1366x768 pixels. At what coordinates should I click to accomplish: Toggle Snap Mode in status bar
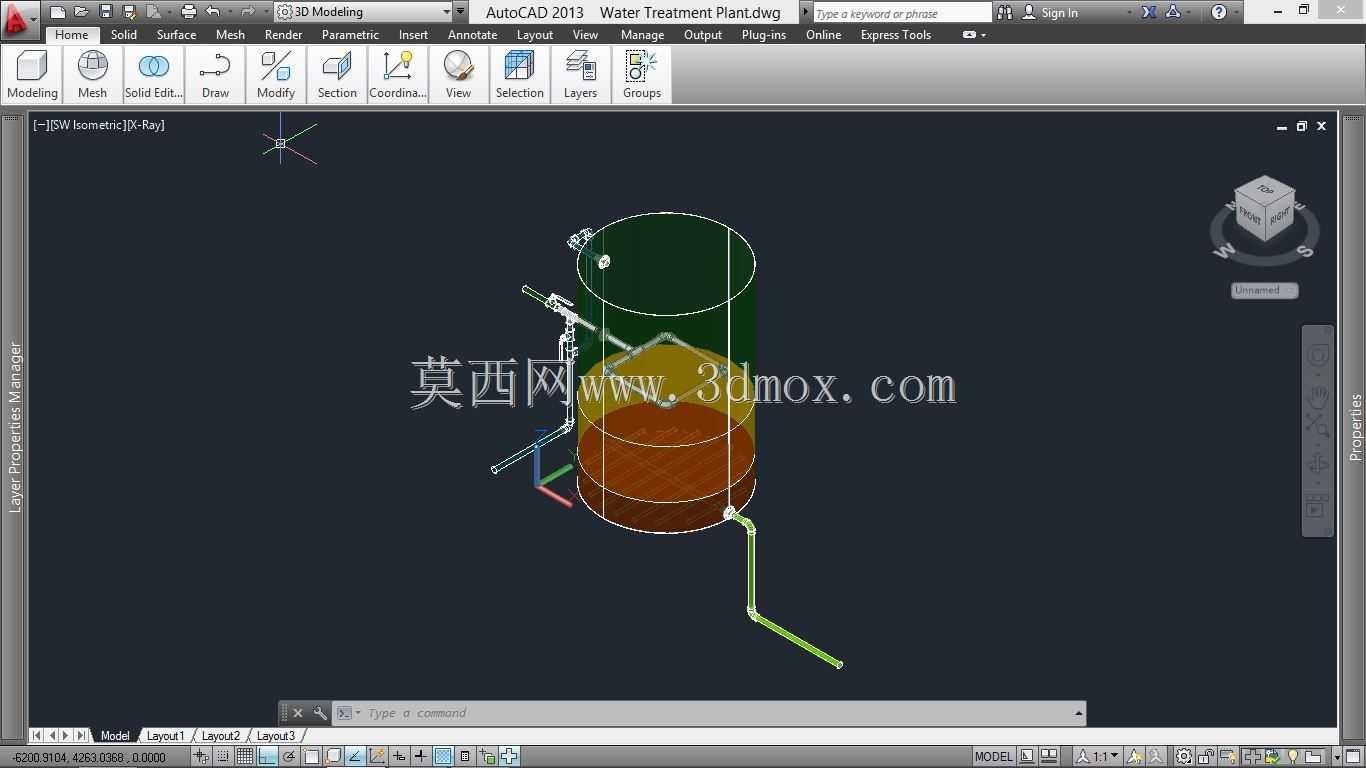(223, 756)
